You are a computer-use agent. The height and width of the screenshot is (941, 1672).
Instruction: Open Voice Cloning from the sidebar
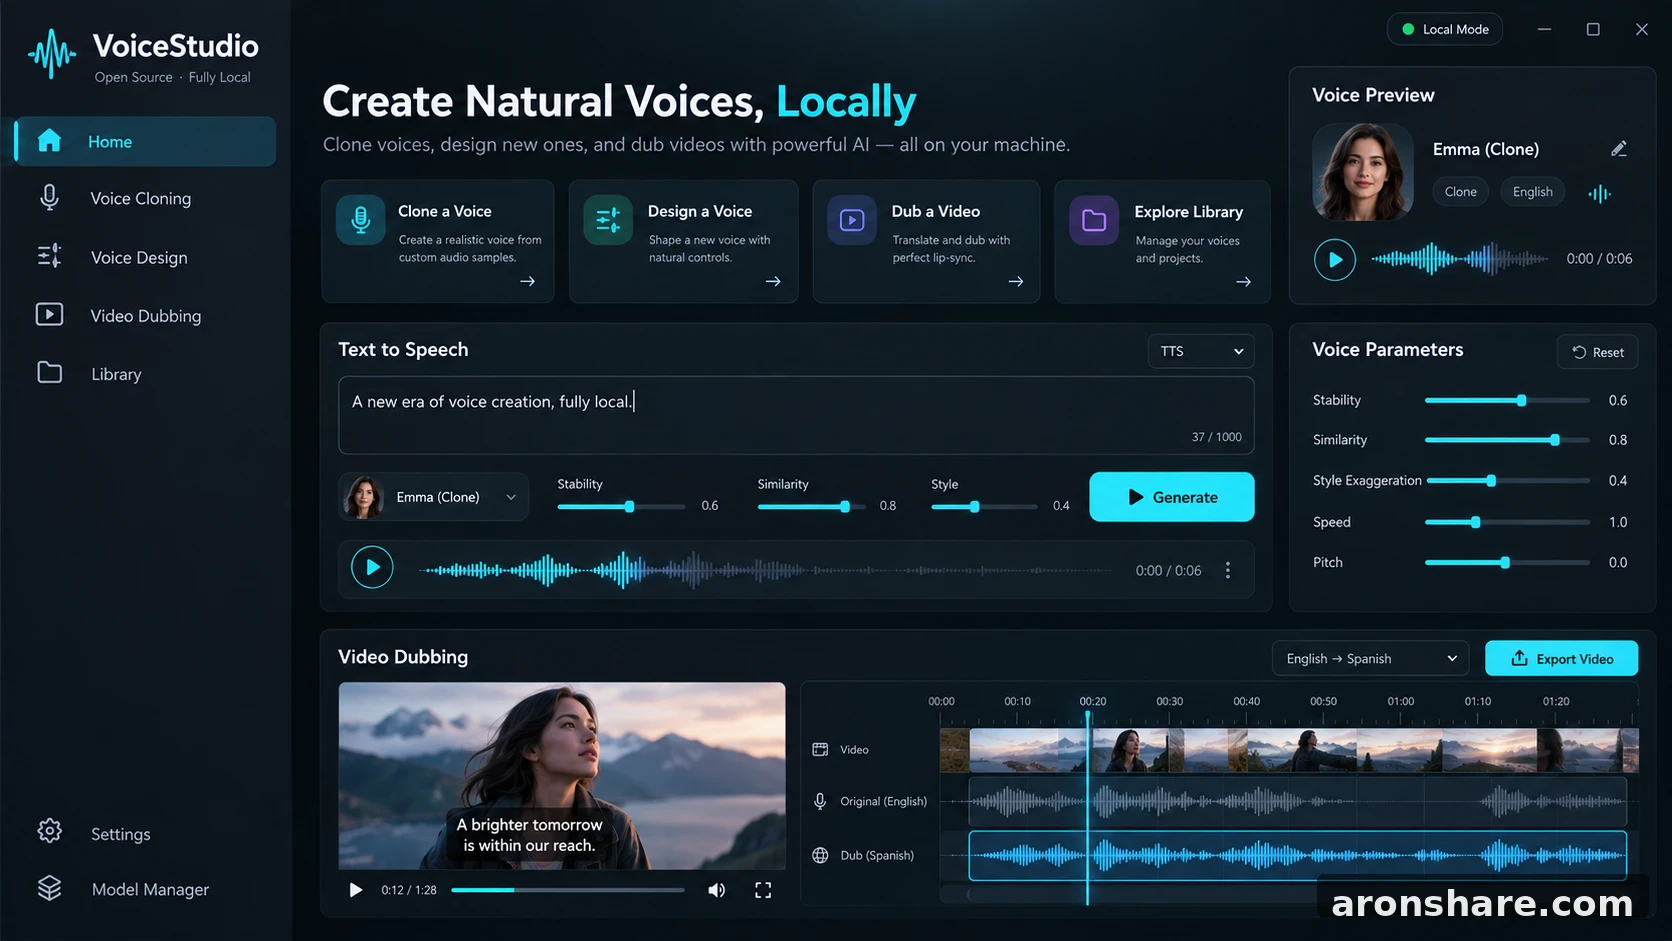click(x=145, y=198)
